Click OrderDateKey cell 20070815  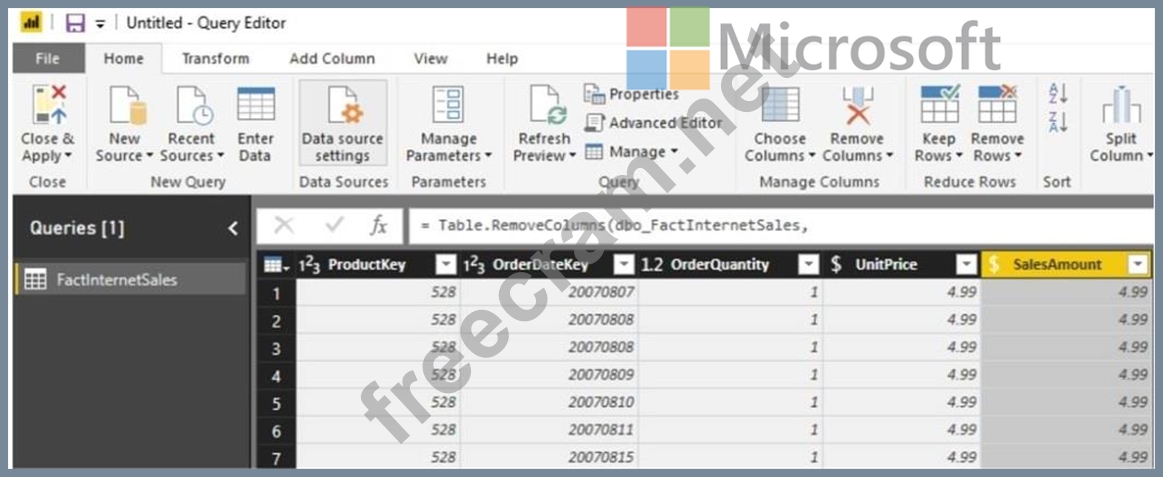pos(549,457)
